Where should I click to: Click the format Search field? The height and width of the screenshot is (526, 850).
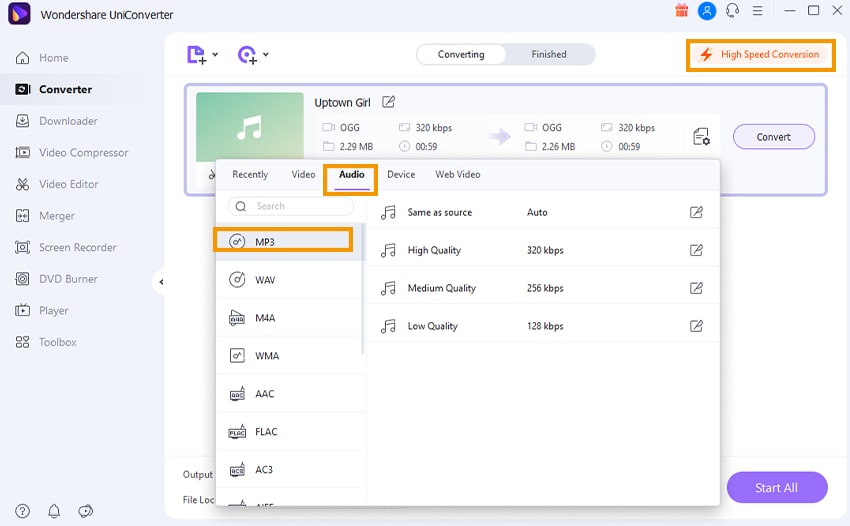291,206
